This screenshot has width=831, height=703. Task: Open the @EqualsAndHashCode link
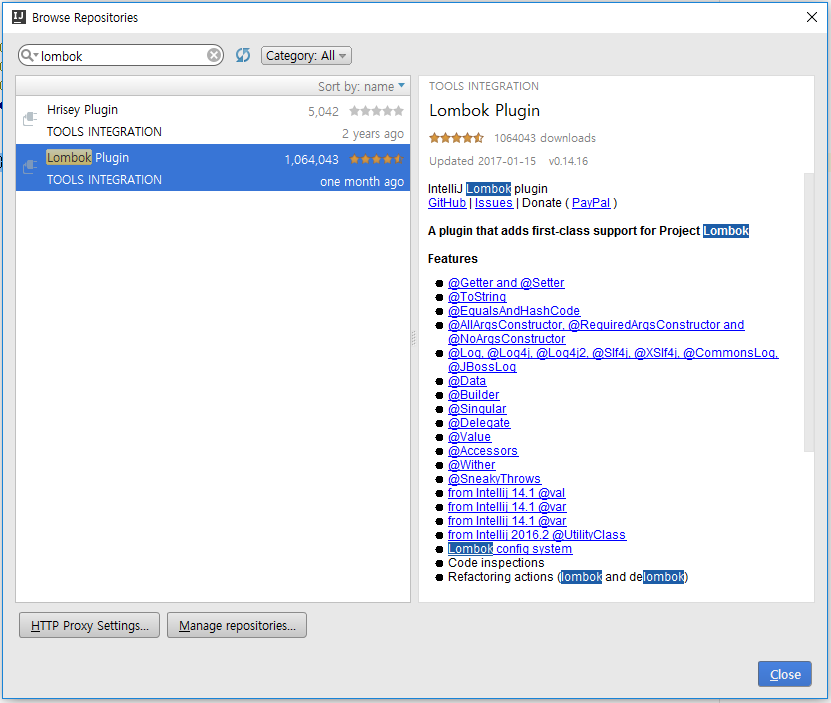coord(514,311)
